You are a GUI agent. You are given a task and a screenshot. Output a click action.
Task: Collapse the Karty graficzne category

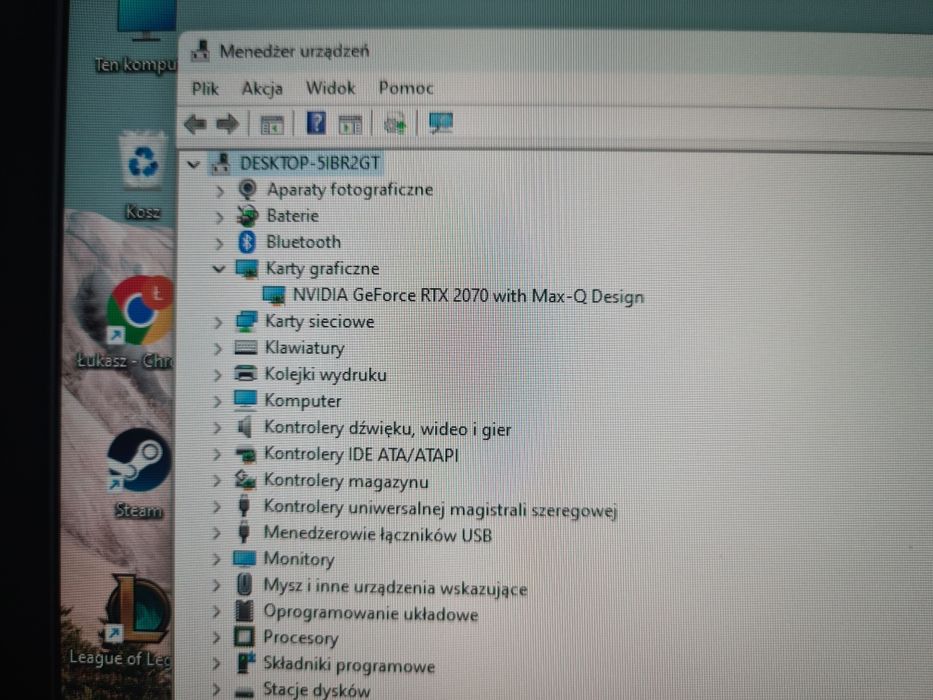pos(219,269)
